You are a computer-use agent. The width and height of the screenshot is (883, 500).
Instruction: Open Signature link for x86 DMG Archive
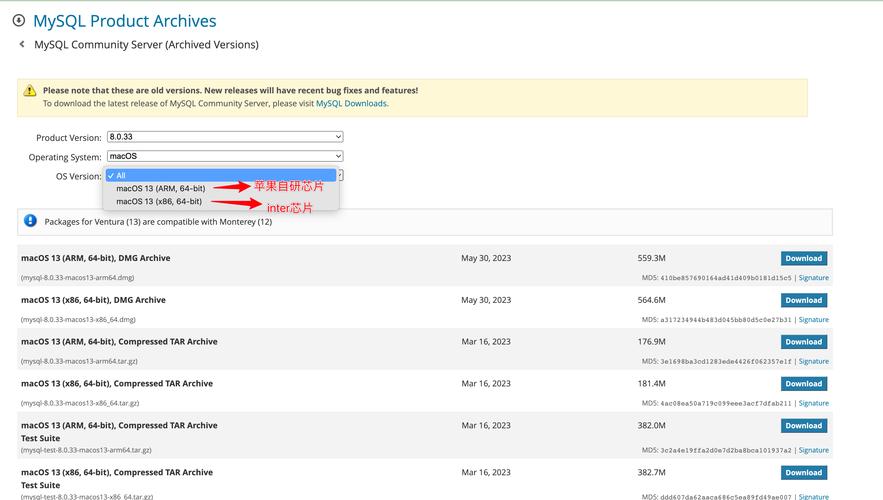click(813, 320)
